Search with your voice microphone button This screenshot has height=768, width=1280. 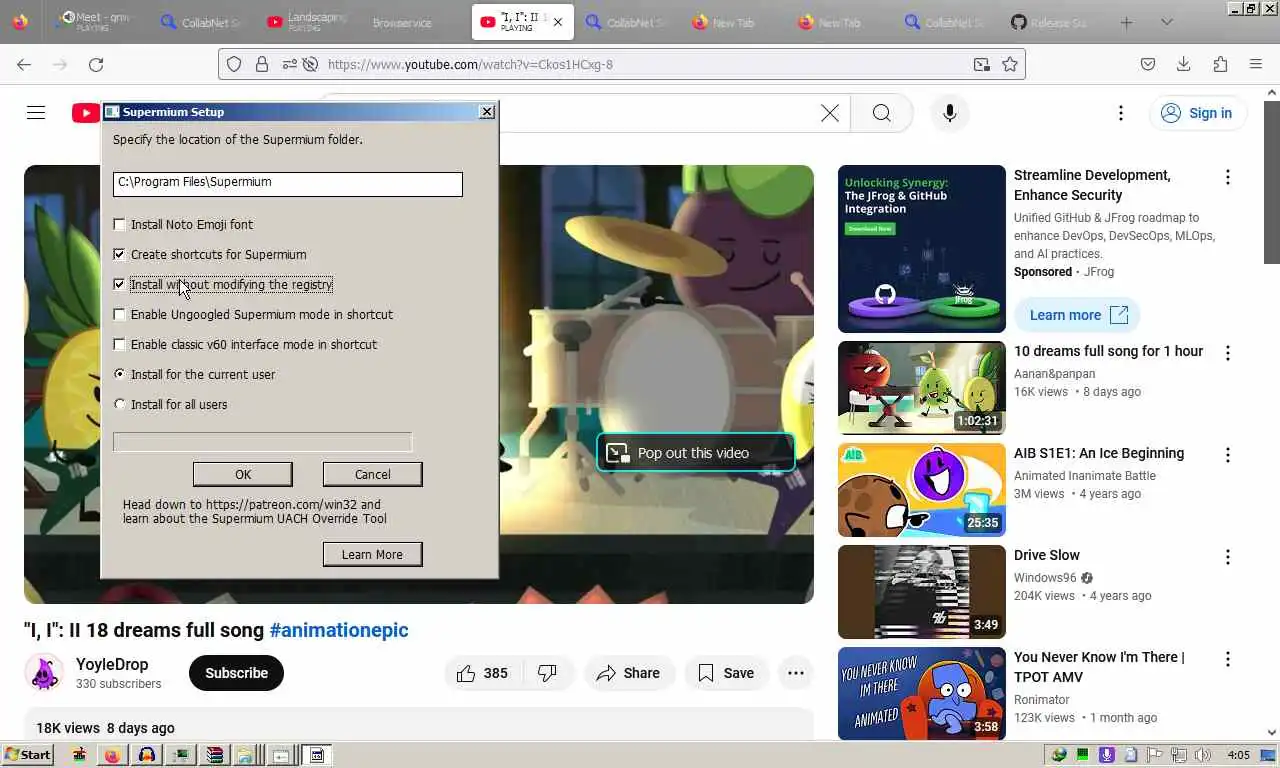(950, 113)
